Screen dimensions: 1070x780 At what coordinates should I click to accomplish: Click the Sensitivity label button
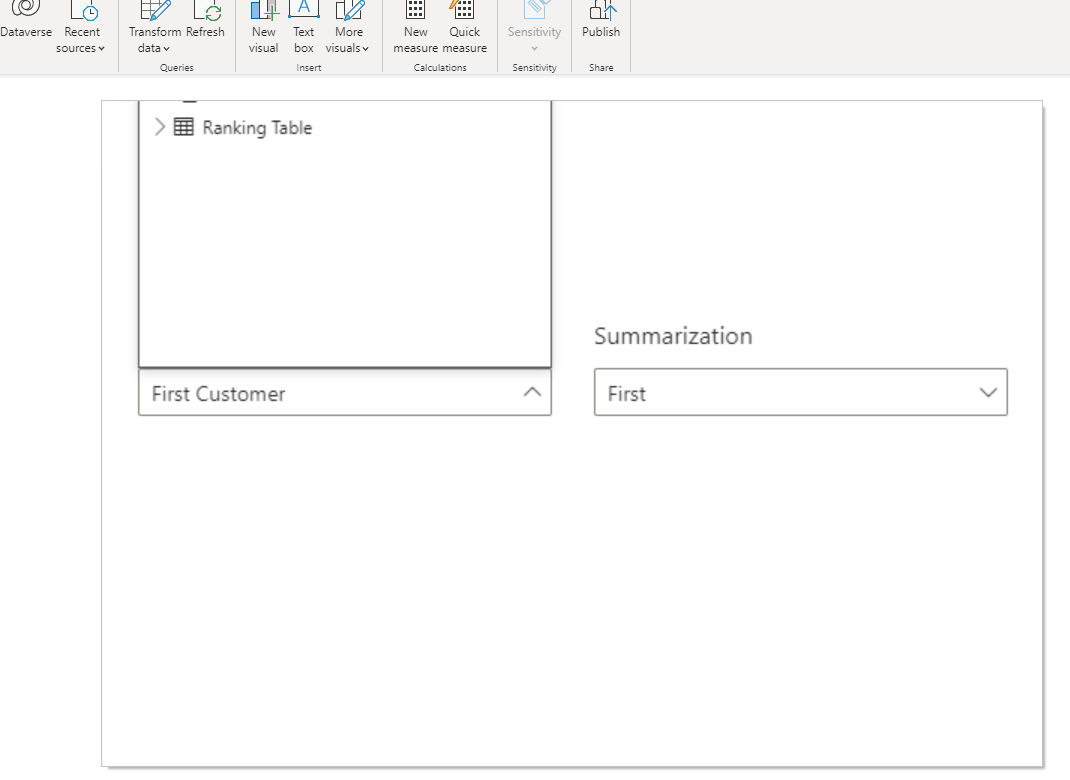click(x=534, y=27)
